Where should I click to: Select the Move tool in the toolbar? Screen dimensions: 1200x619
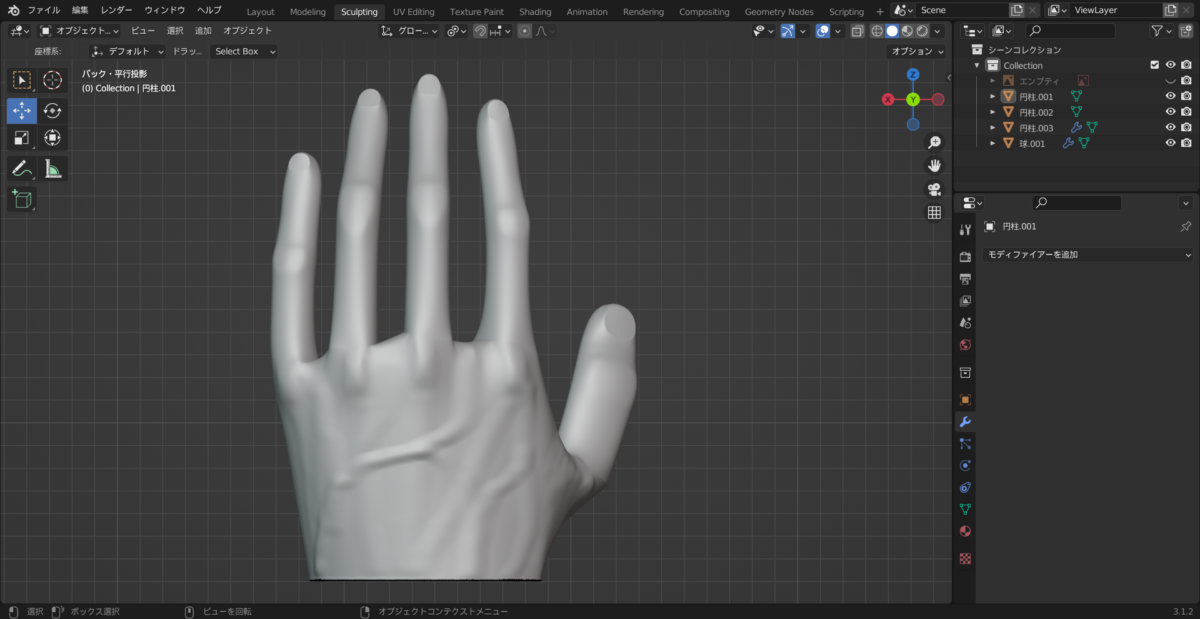[22, 111]
